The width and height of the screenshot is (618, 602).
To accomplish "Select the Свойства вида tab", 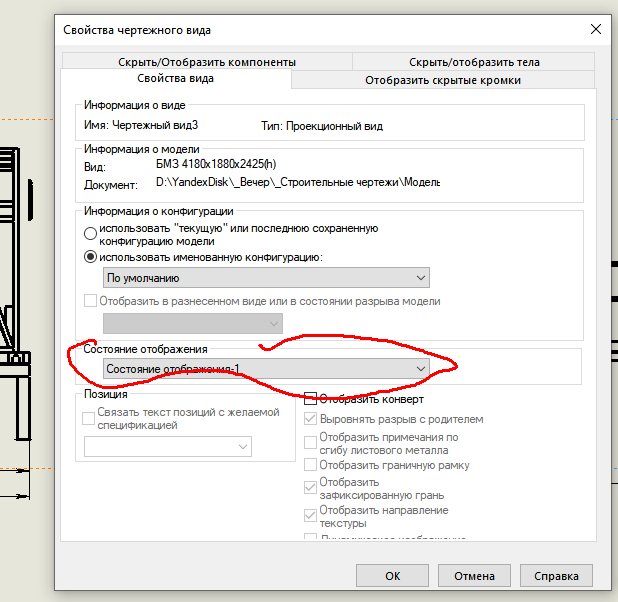I will (175, 79).
